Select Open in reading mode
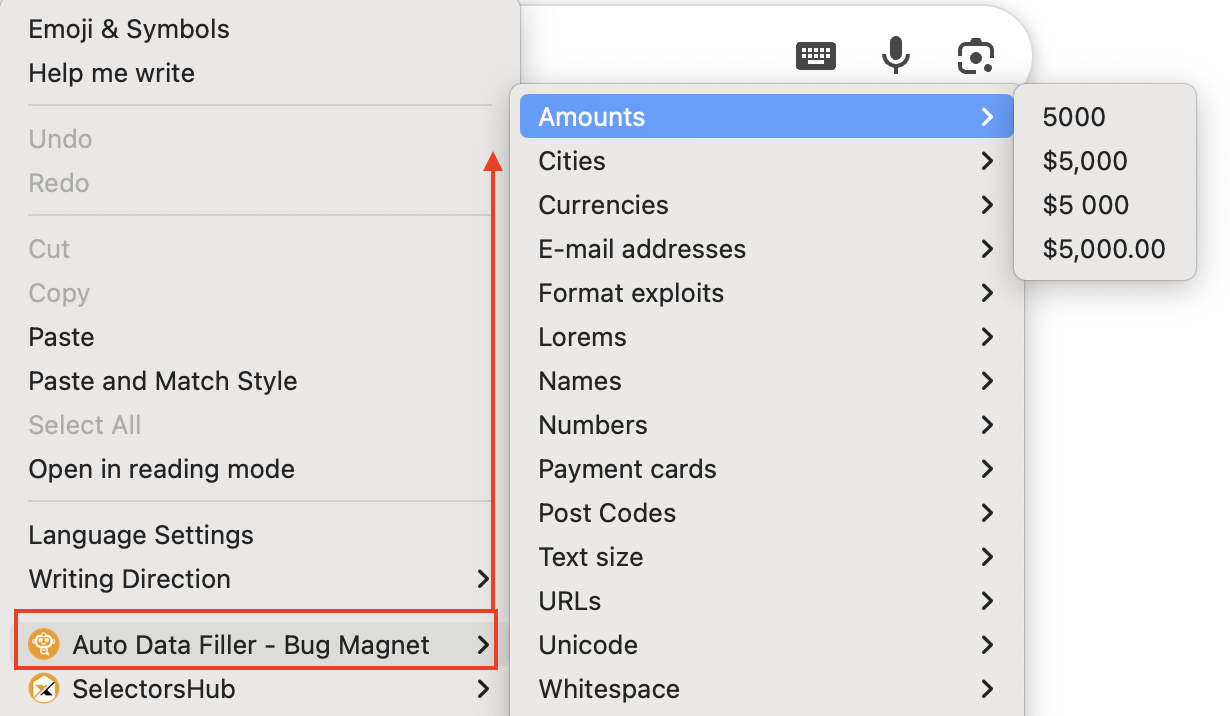 click(162, 469)
